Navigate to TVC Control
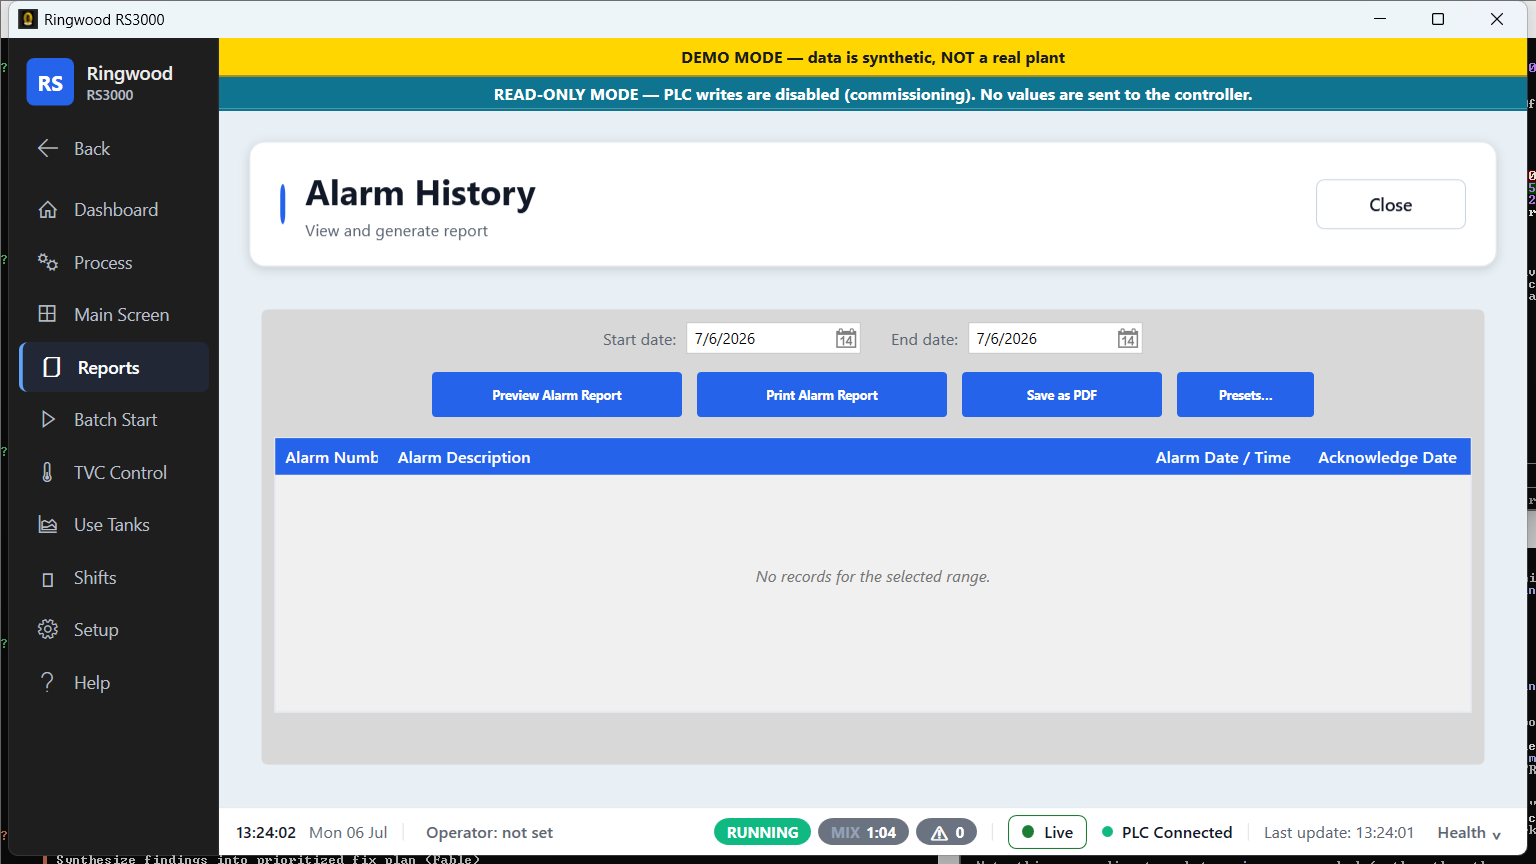 click(x=114, y=472)
